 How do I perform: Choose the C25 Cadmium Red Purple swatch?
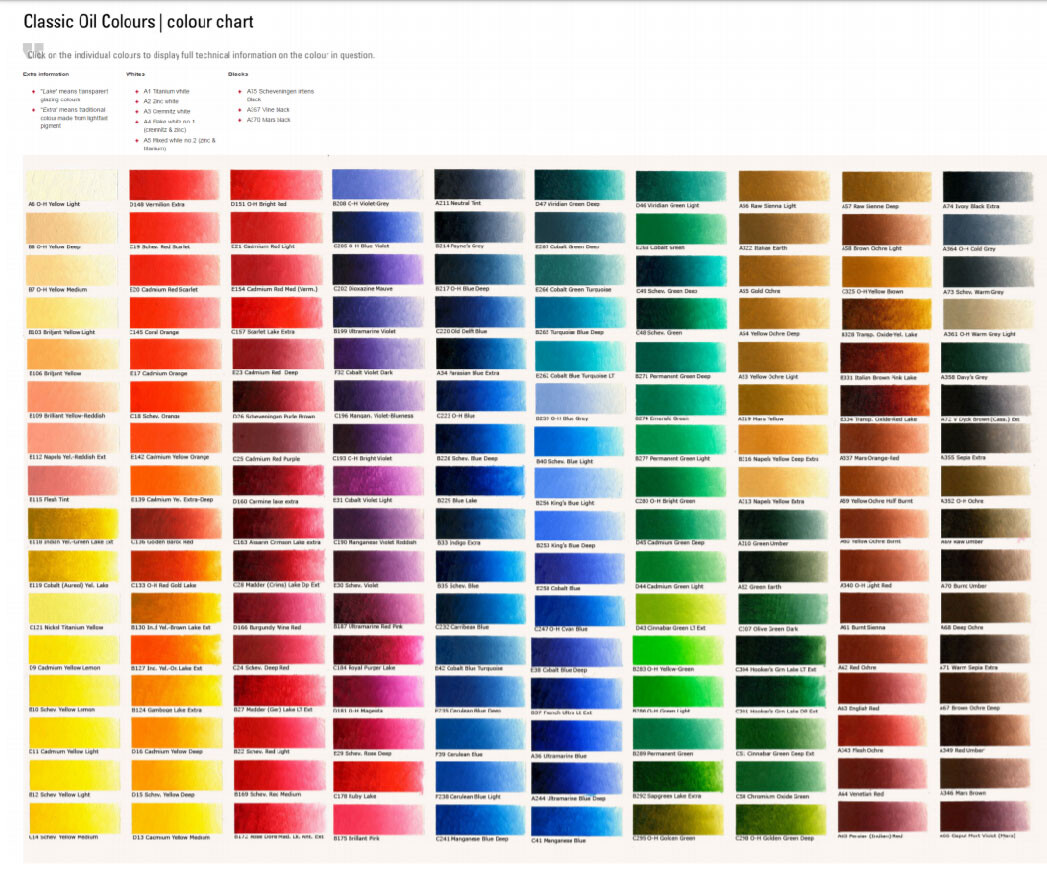[276, 439]
